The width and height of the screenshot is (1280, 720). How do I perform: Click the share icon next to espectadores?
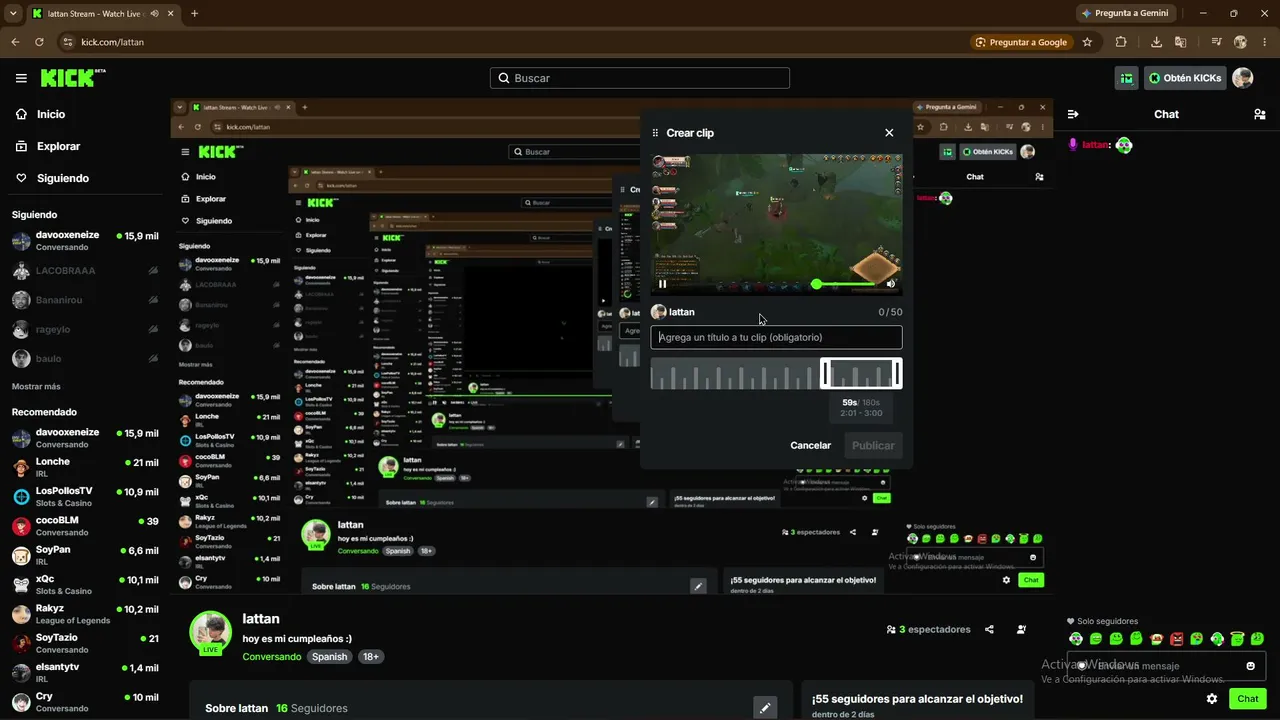point(989,629)
